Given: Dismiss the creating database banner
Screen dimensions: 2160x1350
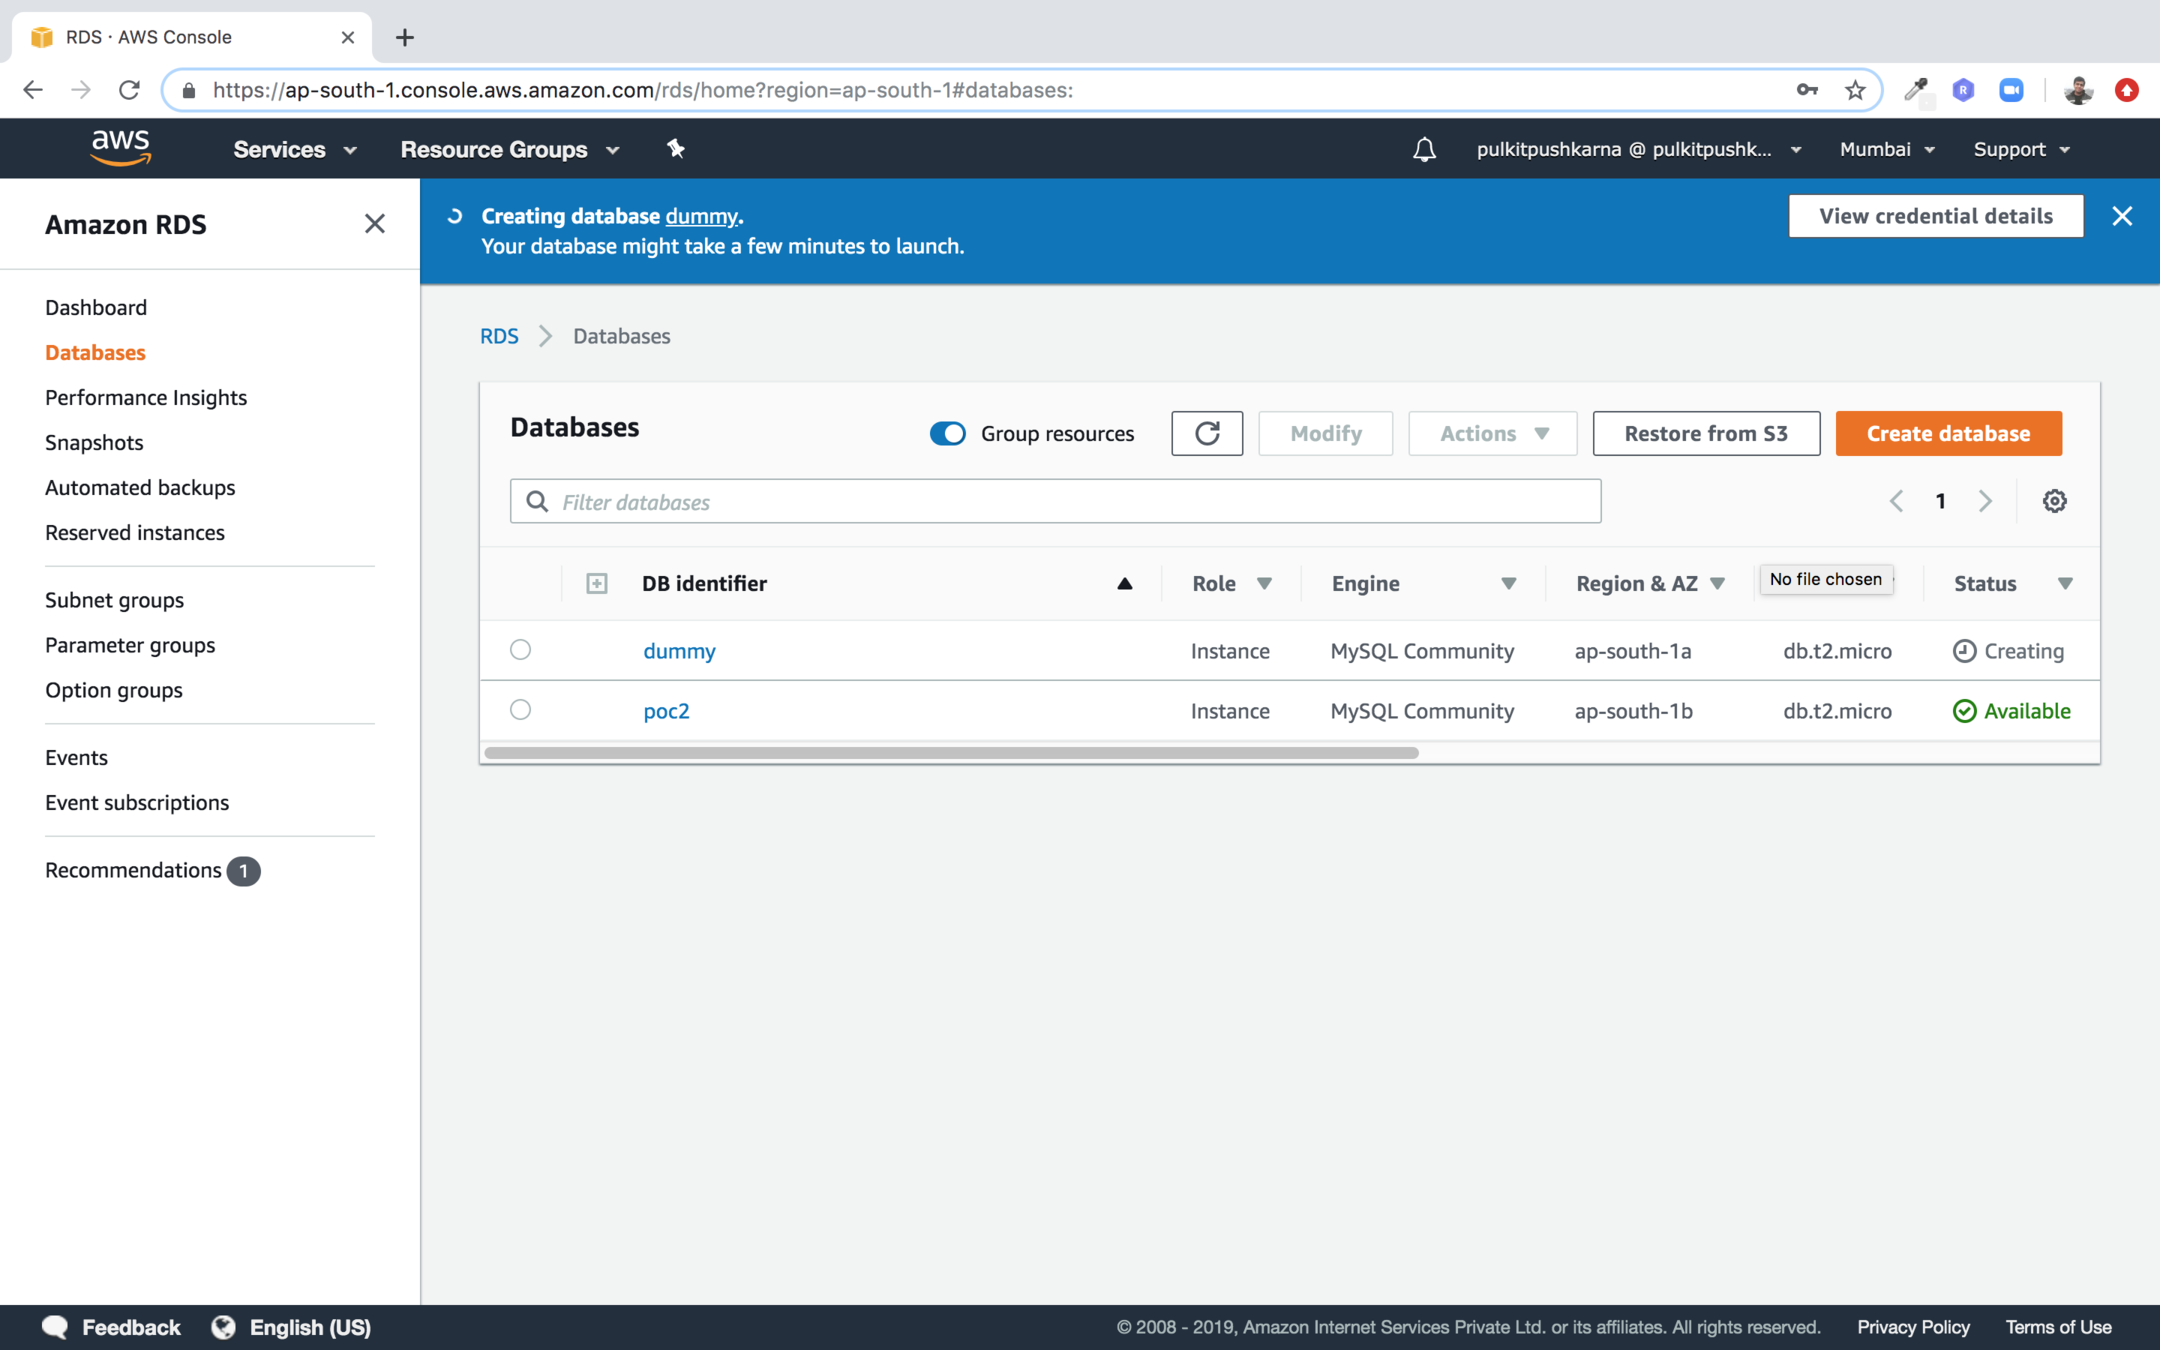Looking at the screenshot, I should 2122,216.
